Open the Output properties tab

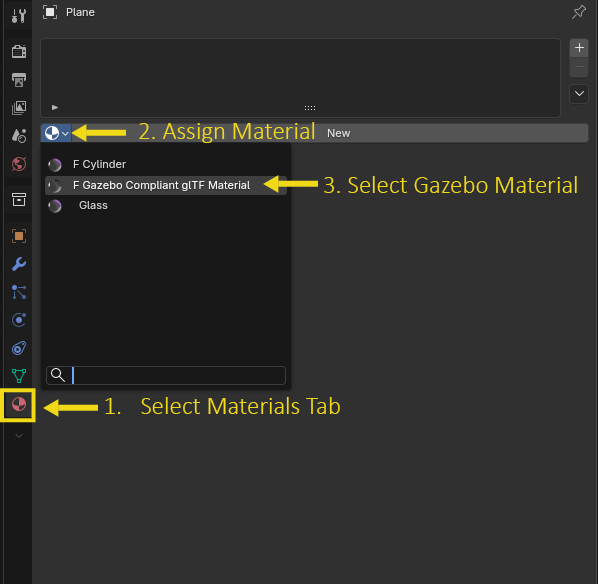[x=19, y=80]
